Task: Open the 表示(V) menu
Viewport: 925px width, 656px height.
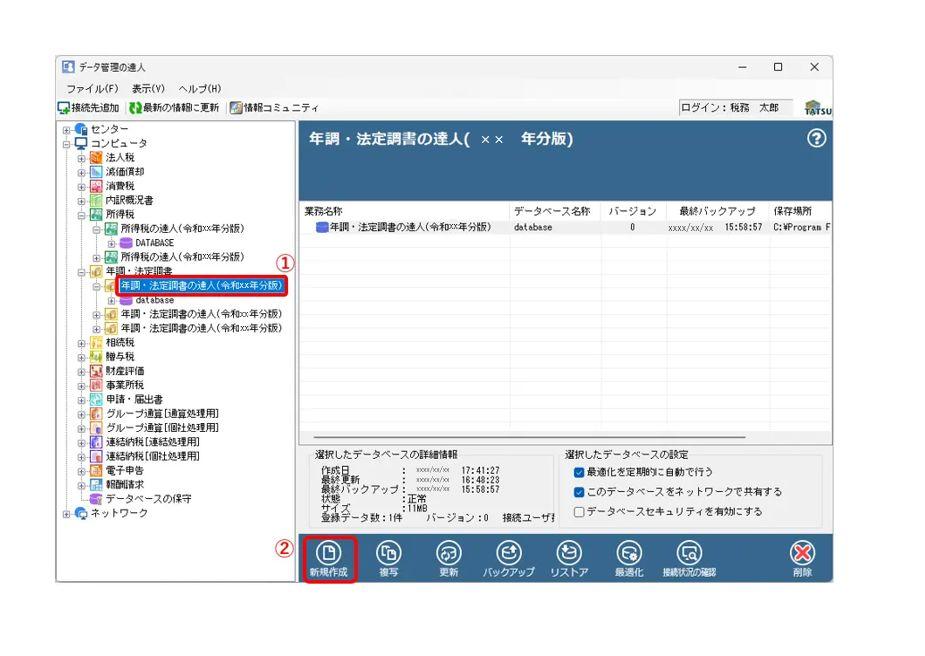Action: click(148, 88)
